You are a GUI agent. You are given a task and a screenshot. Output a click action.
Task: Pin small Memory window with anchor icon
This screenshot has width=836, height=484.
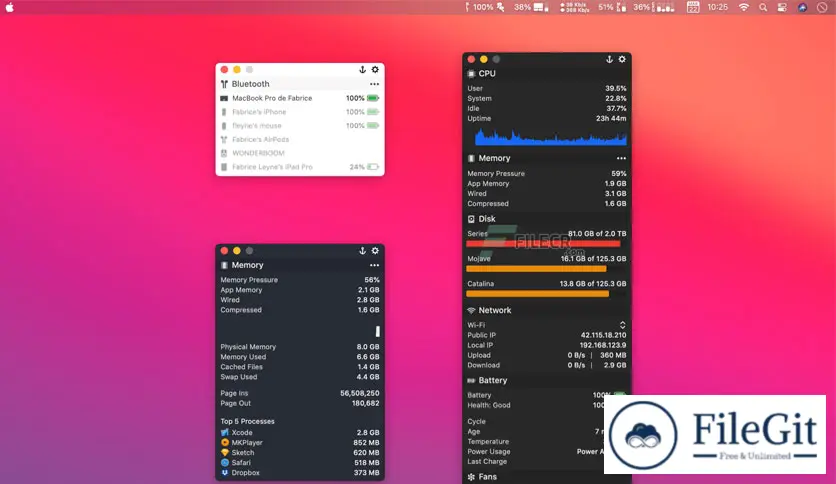tap(362, 251)
